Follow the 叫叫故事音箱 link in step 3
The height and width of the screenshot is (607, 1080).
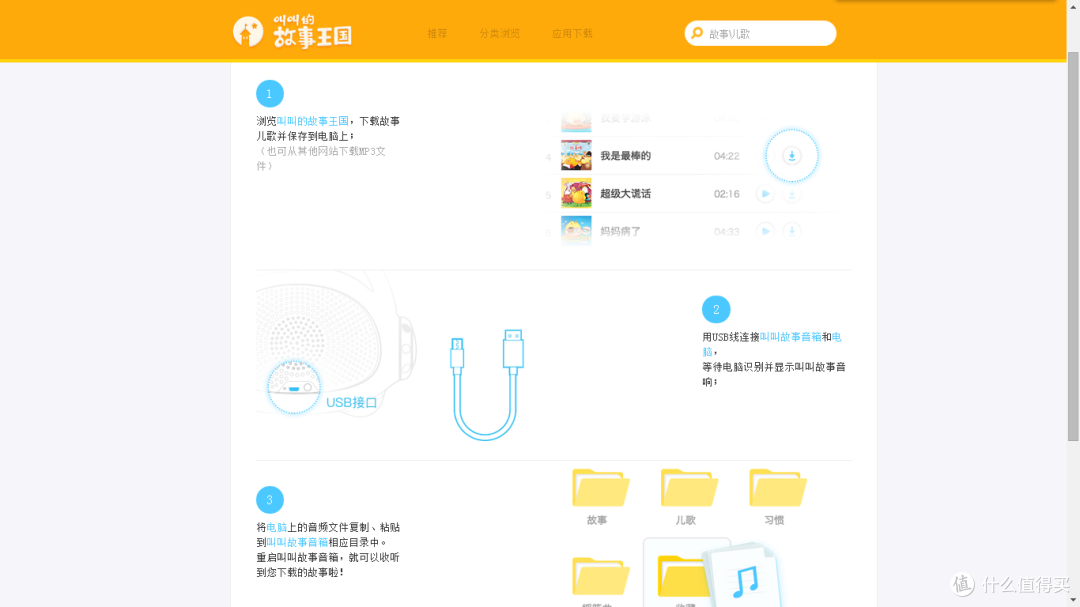[x=297, y=542]
